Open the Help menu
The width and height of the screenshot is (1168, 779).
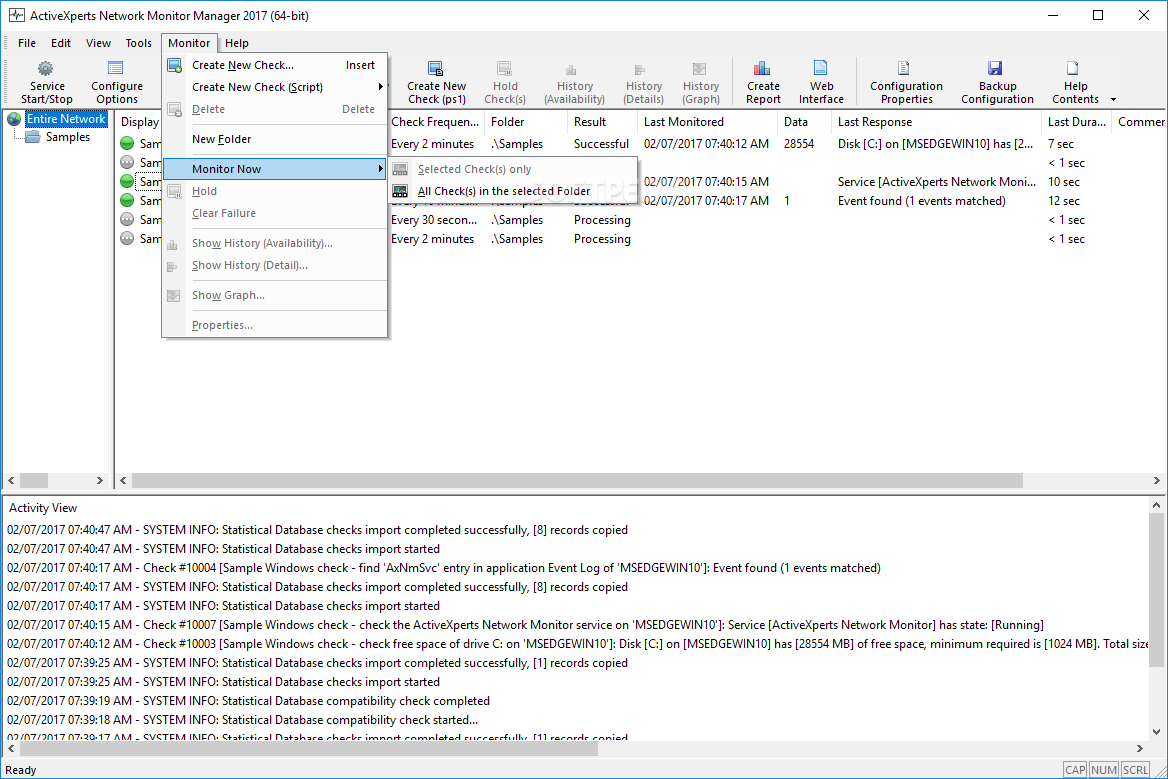[237, 43]
